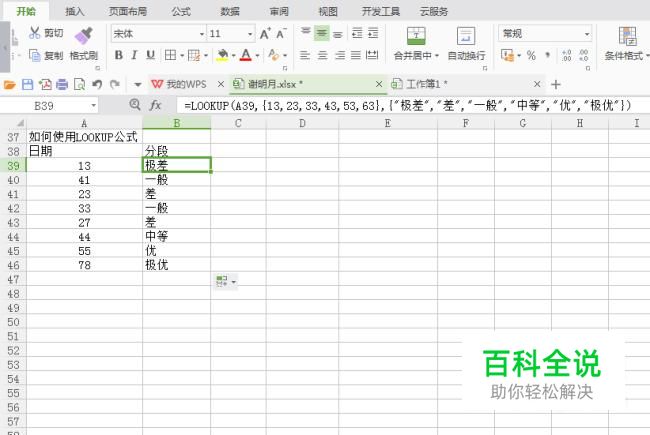
Task: Click the undo arrow
Action: coord(97,85)
